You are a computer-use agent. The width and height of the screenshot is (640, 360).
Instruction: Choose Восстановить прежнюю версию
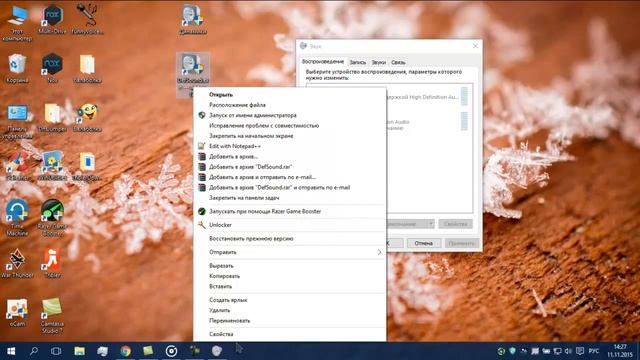click(290, 238)
